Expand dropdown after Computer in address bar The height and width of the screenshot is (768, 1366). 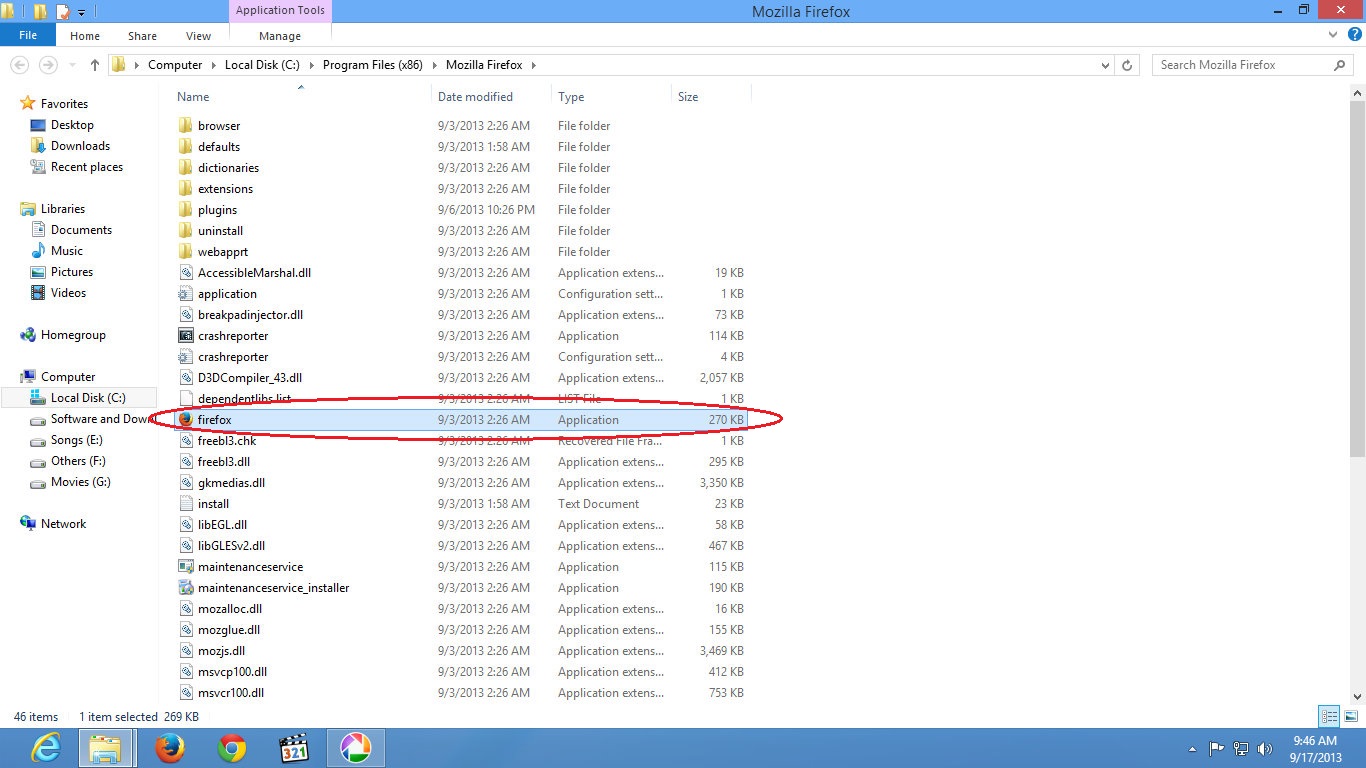pyautogui.click(x=213, y=65)
